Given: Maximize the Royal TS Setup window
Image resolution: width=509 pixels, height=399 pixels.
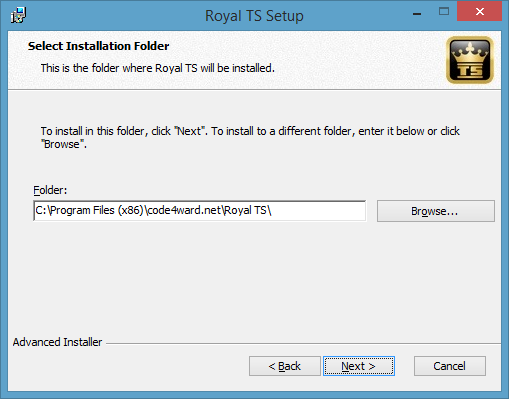Looking at the screenshot, I should coord(444,12).
